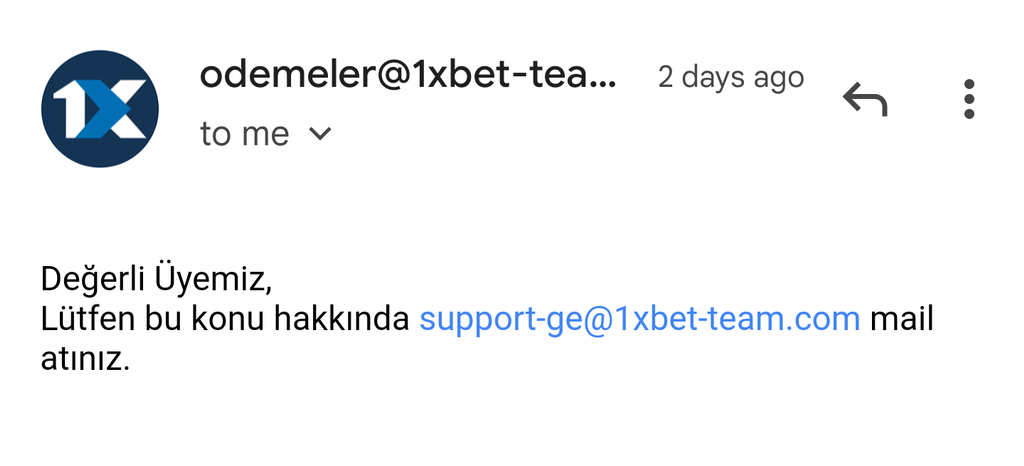Show full To and From details

point(320,134)
